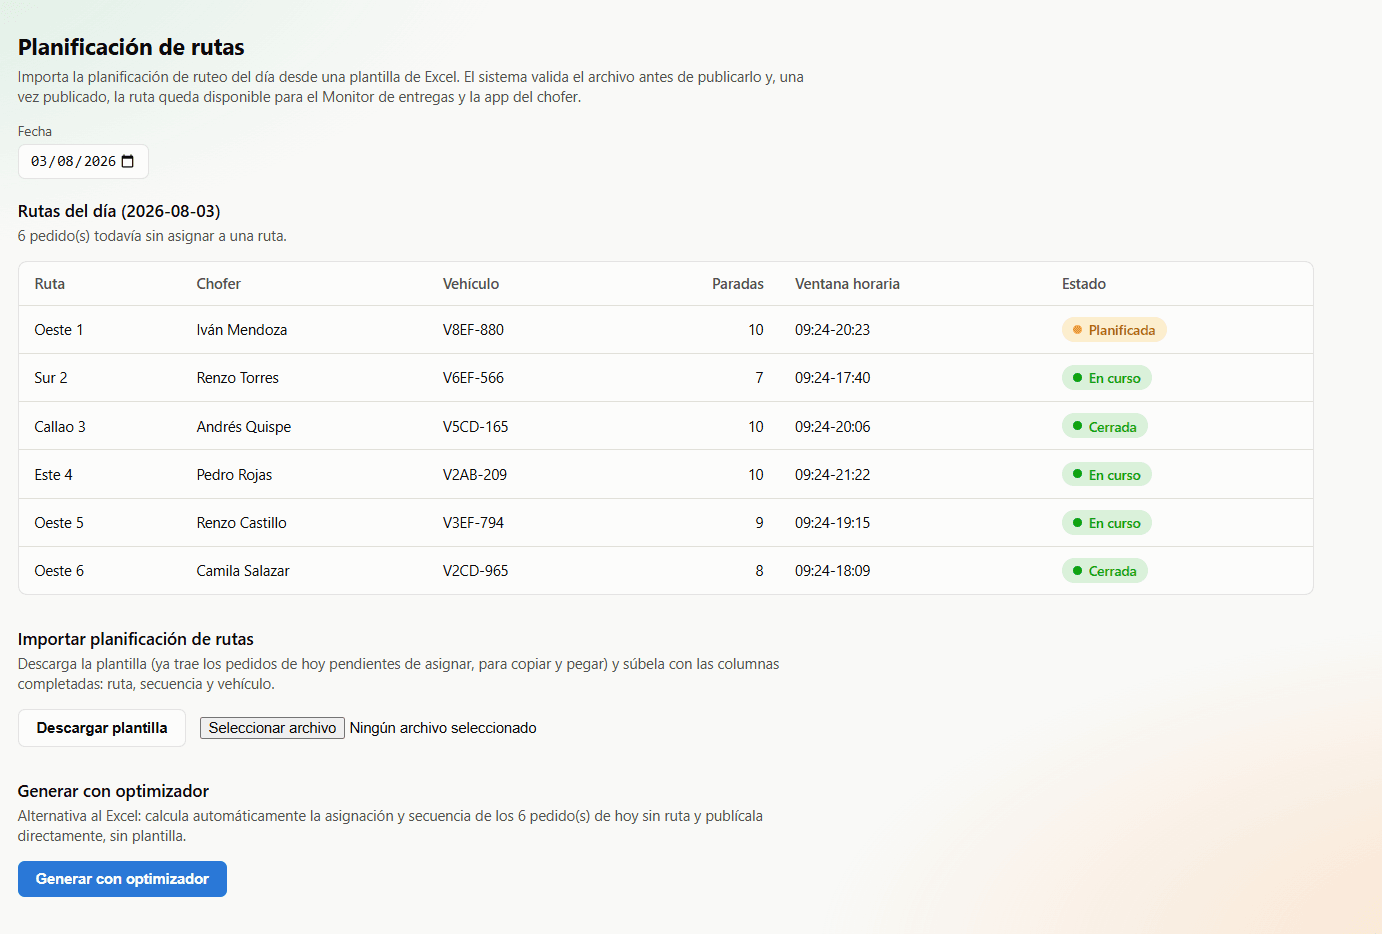The width and height of the screenshot is (1382, 934).
Task: Click the Callao 3 route name
Action: point(60,427)
